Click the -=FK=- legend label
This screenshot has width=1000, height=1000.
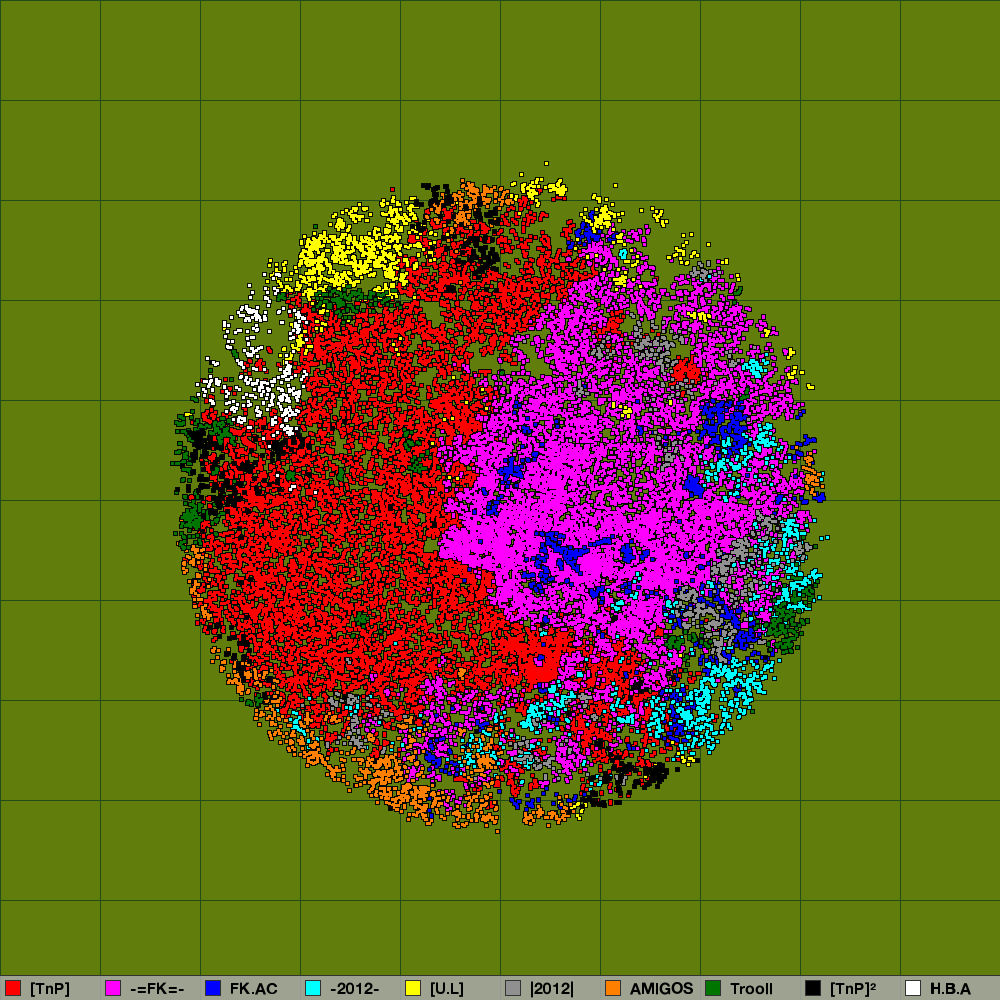tap(157, 989)
